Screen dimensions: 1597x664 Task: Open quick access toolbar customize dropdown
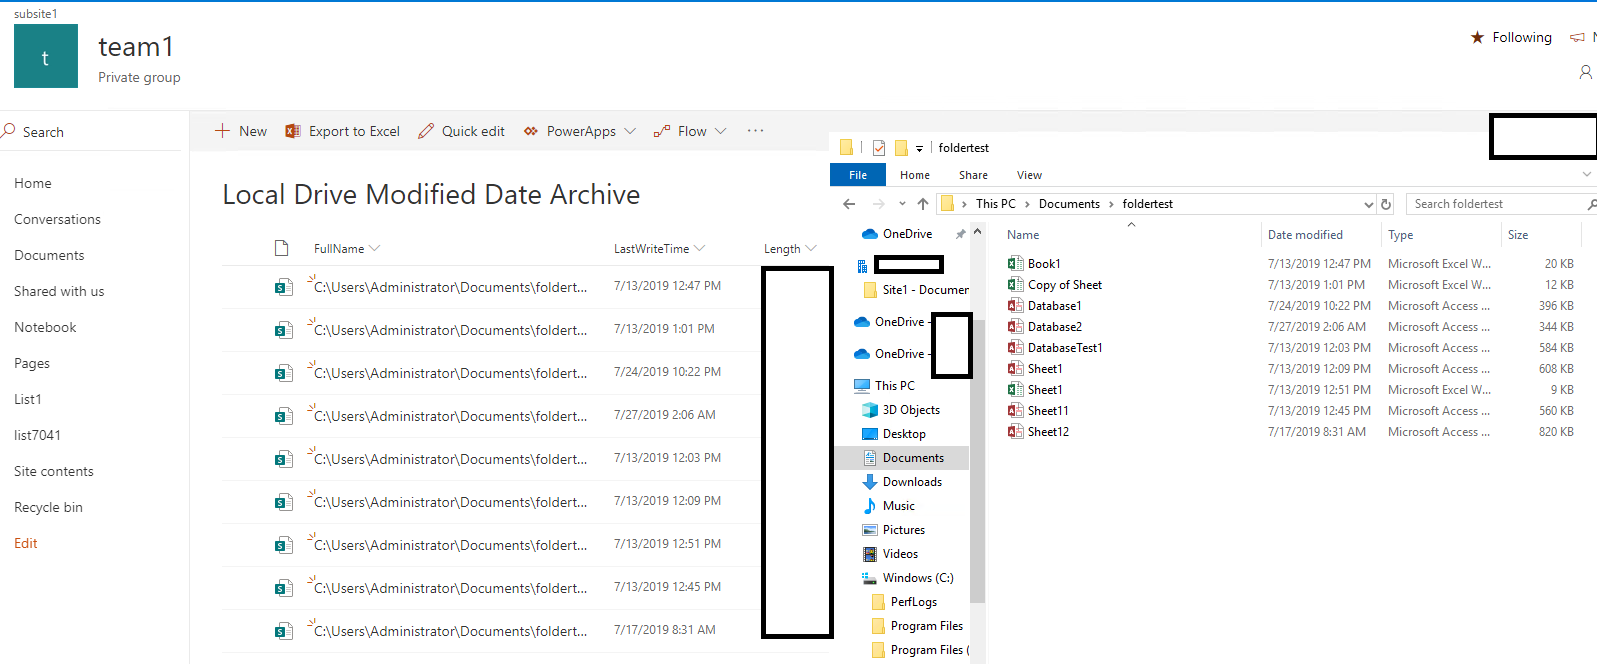click(919, 148)
